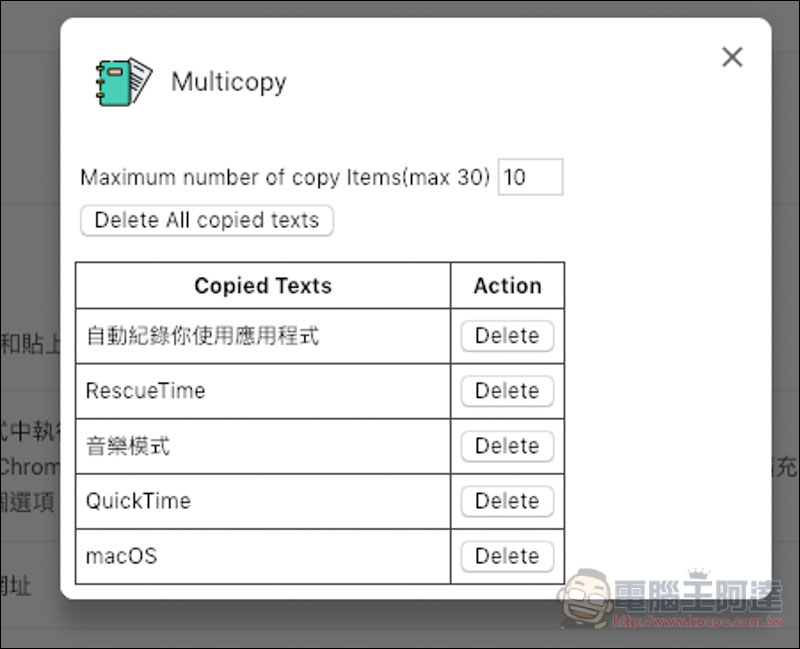Click the Multicopy title text
This screenshot has height=649, width=800.
point(229,82)
